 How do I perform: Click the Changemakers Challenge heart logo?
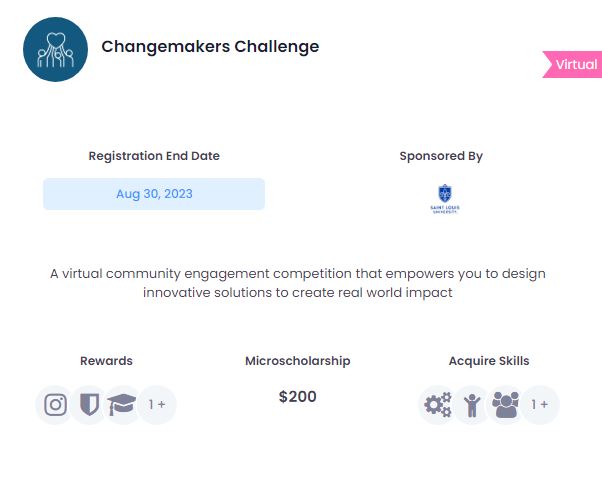[x=55, y=49]
